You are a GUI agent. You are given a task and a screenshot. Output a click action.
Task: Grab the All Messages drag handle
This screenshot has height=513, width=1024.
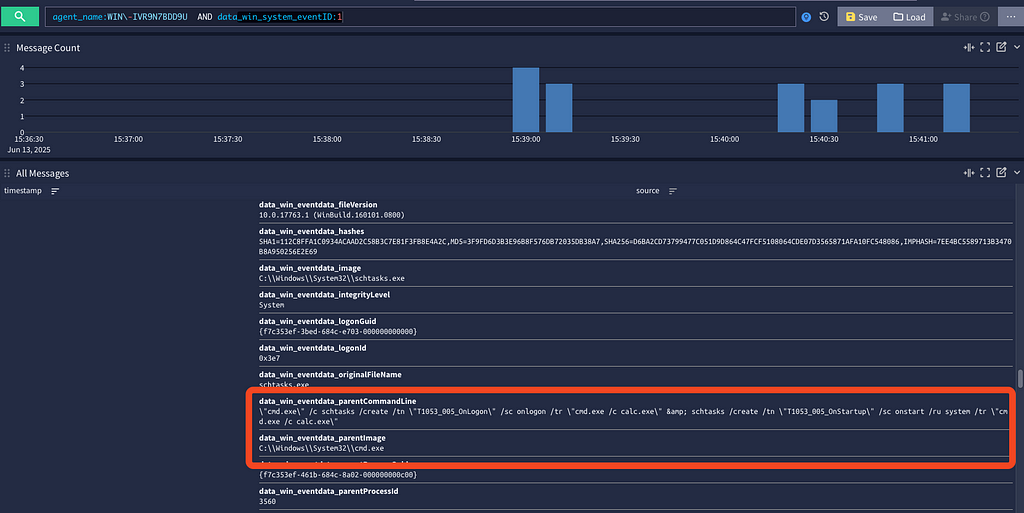point(7,173)
